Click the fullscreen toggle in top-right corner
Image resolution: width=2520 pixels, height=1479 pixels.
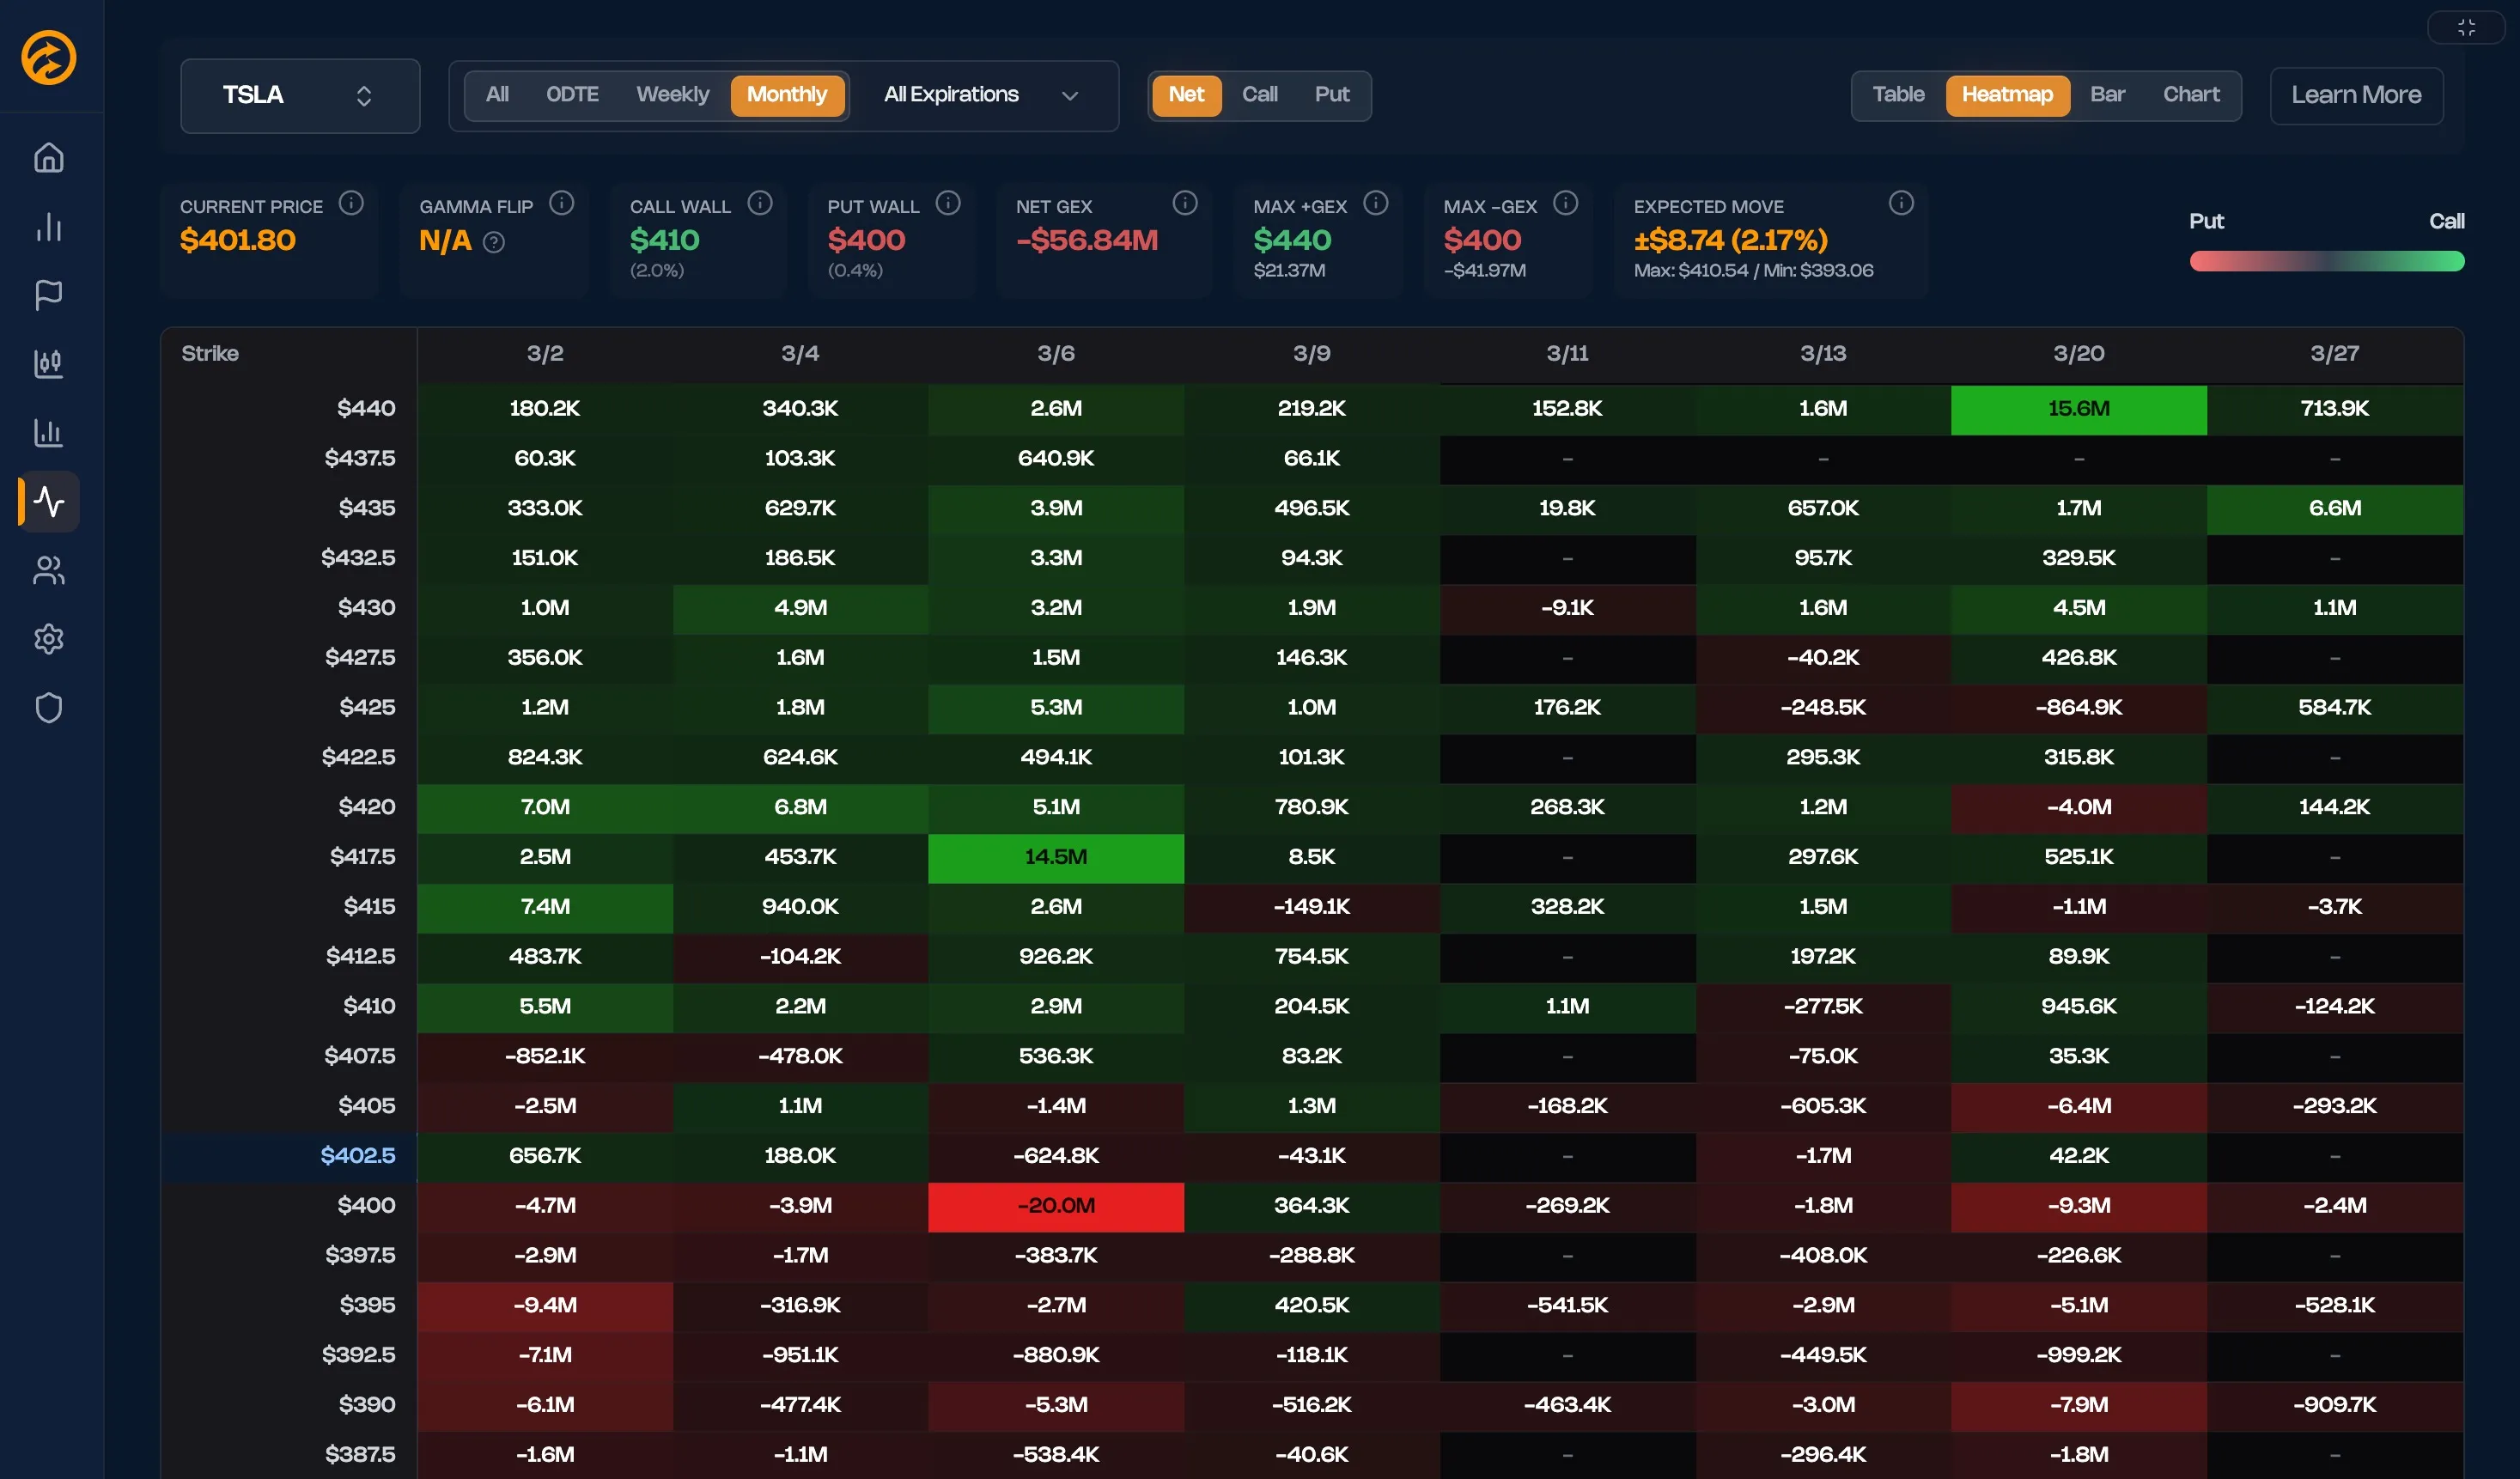(2466, 27)
